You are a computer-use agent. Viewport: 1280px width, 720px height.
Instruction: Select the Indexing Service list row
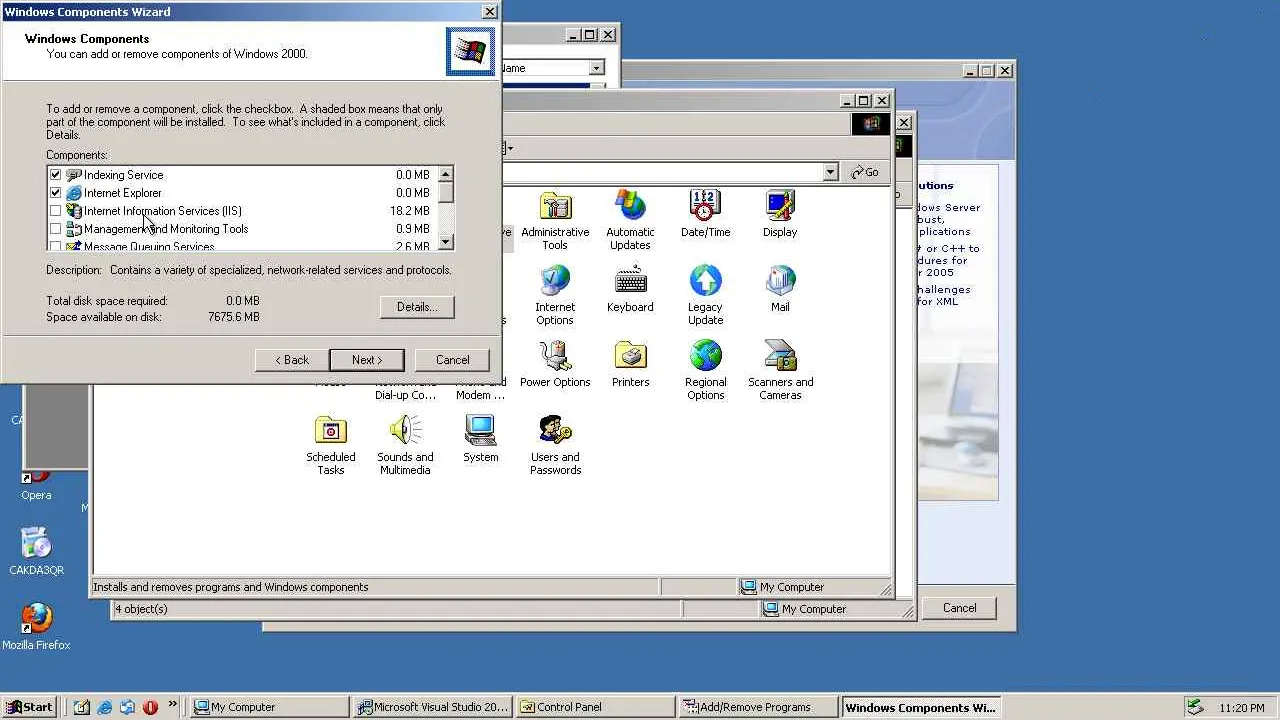[x=240, y=175]
